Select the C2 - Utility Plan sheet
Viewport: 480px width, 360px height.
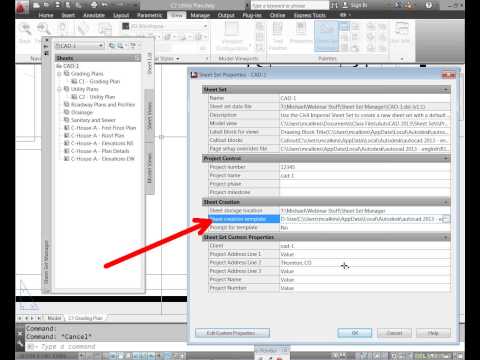pos(93,97)
